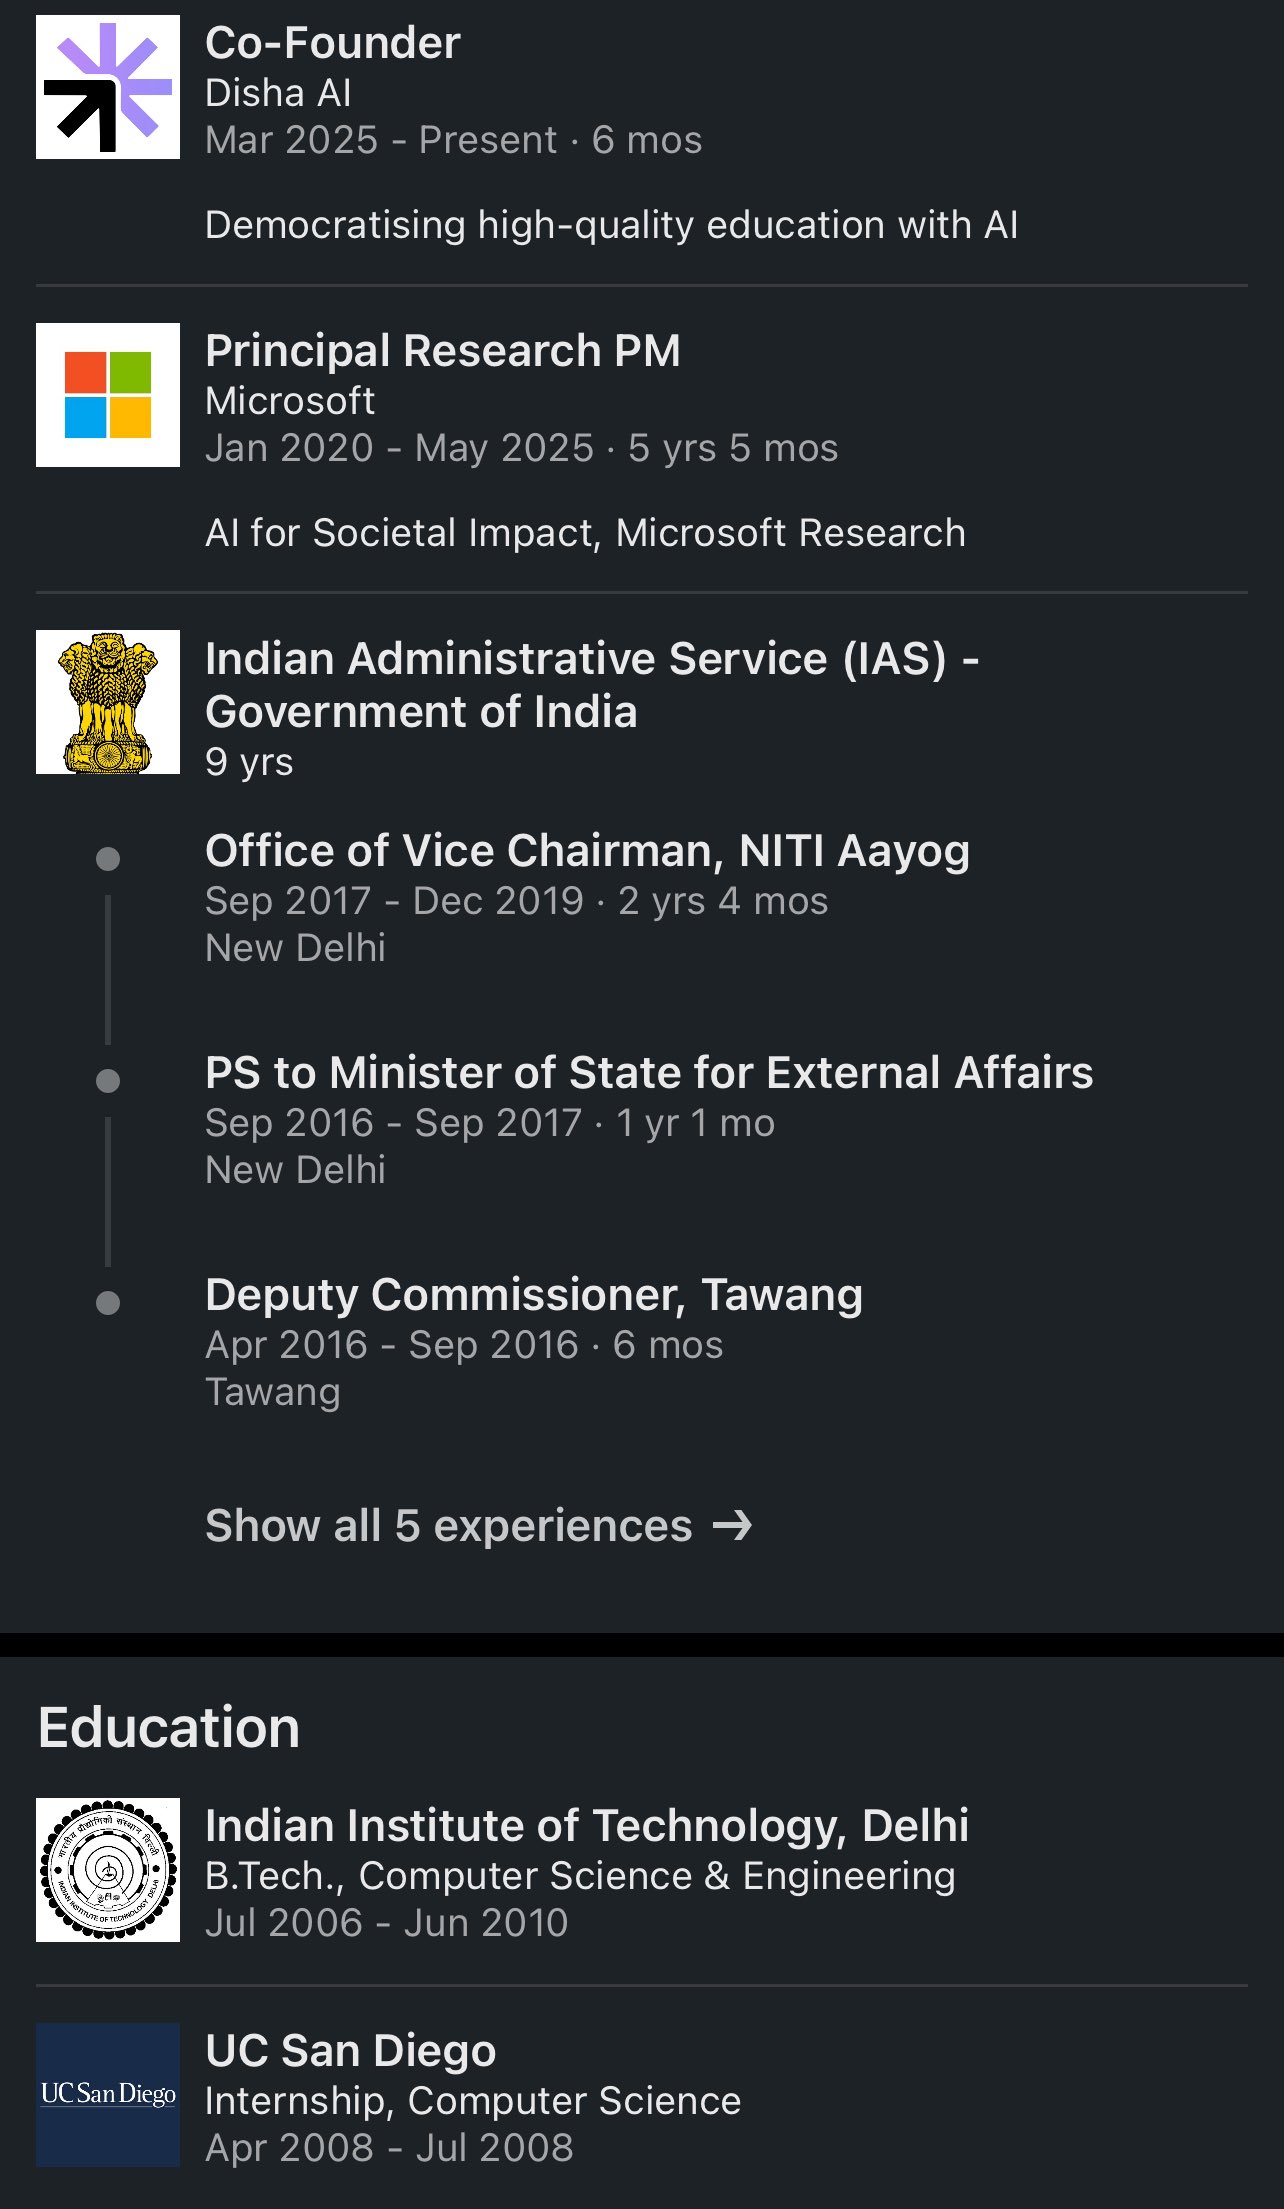
Task: Open Office of Vice Chairman, NITI Aayog
Action: (587, 851)
